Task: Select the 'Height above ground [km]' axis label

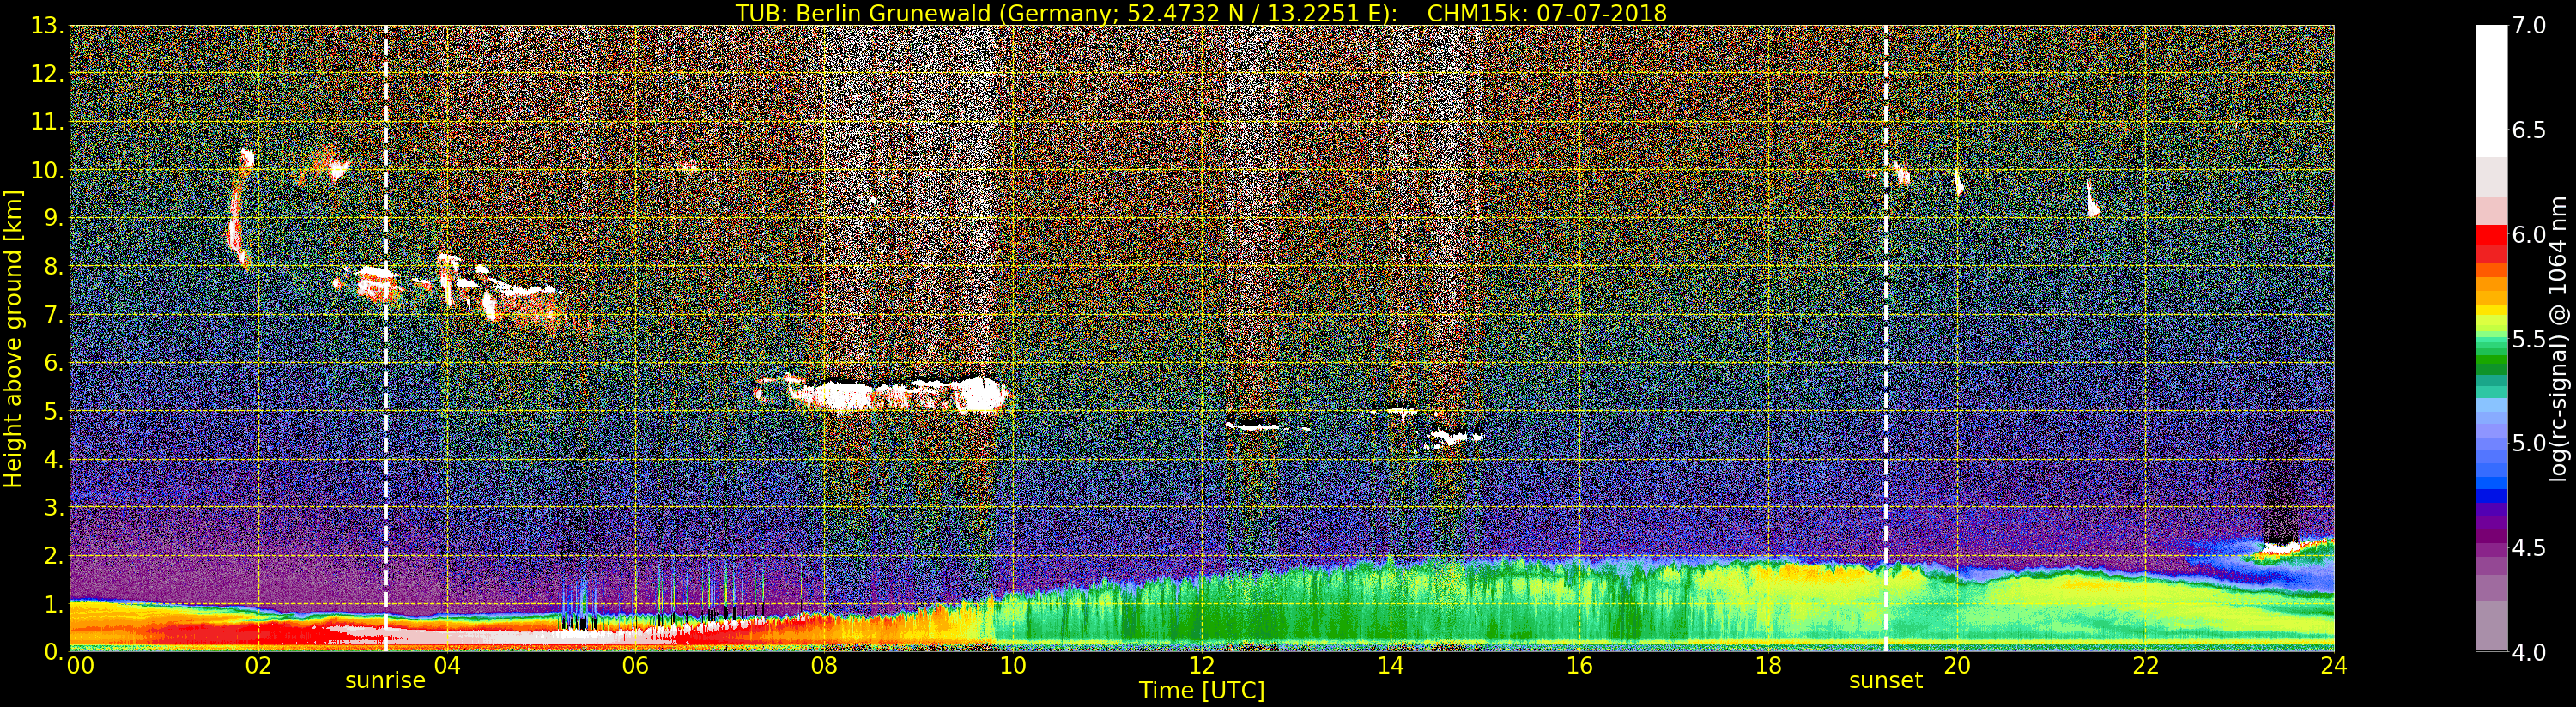Action: coord(13,338)
